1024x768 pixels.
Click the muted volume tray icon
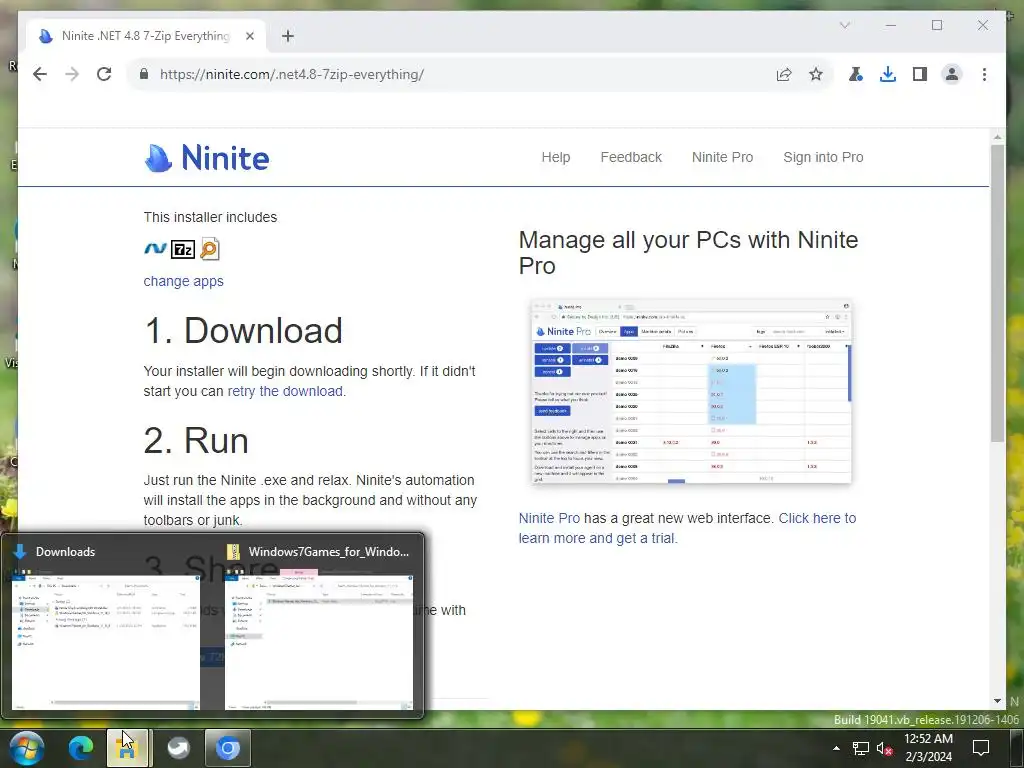[x=884, y=748]
